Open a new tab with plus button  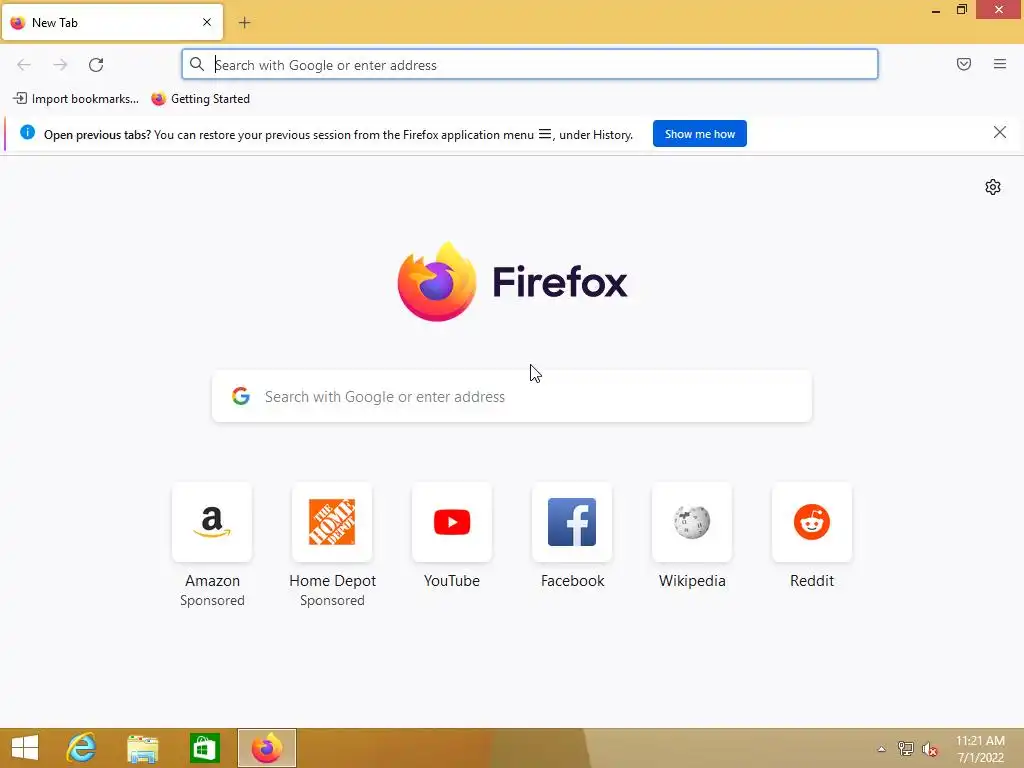tap(244, 23)
